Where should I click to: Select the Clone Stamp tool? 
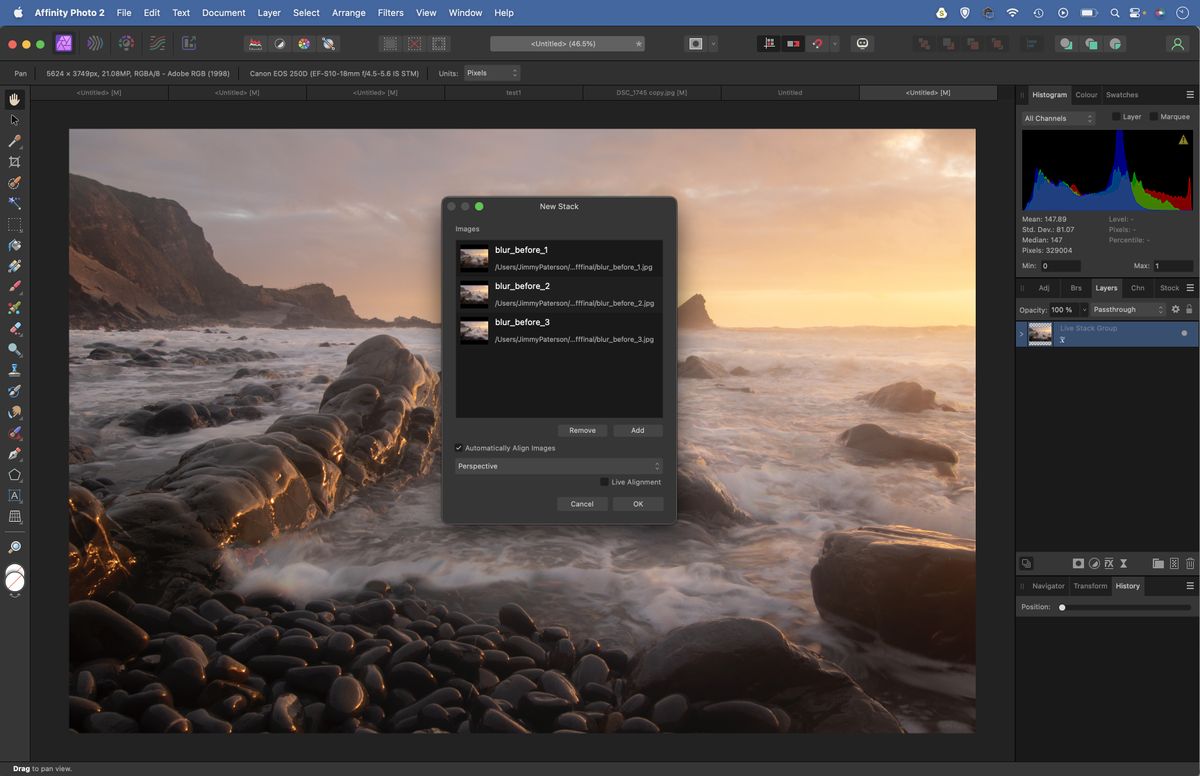coord(14,369)
